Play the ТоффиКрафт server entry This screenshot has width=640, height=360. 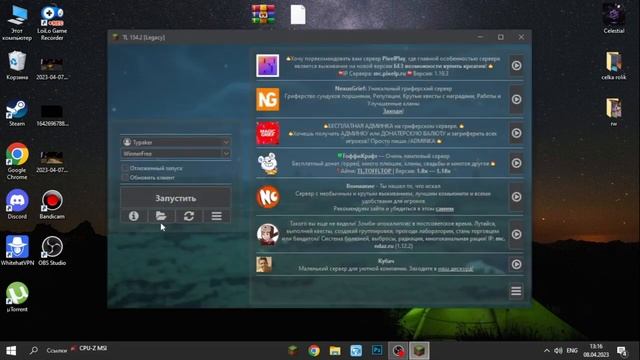click(x=516, y=163)
